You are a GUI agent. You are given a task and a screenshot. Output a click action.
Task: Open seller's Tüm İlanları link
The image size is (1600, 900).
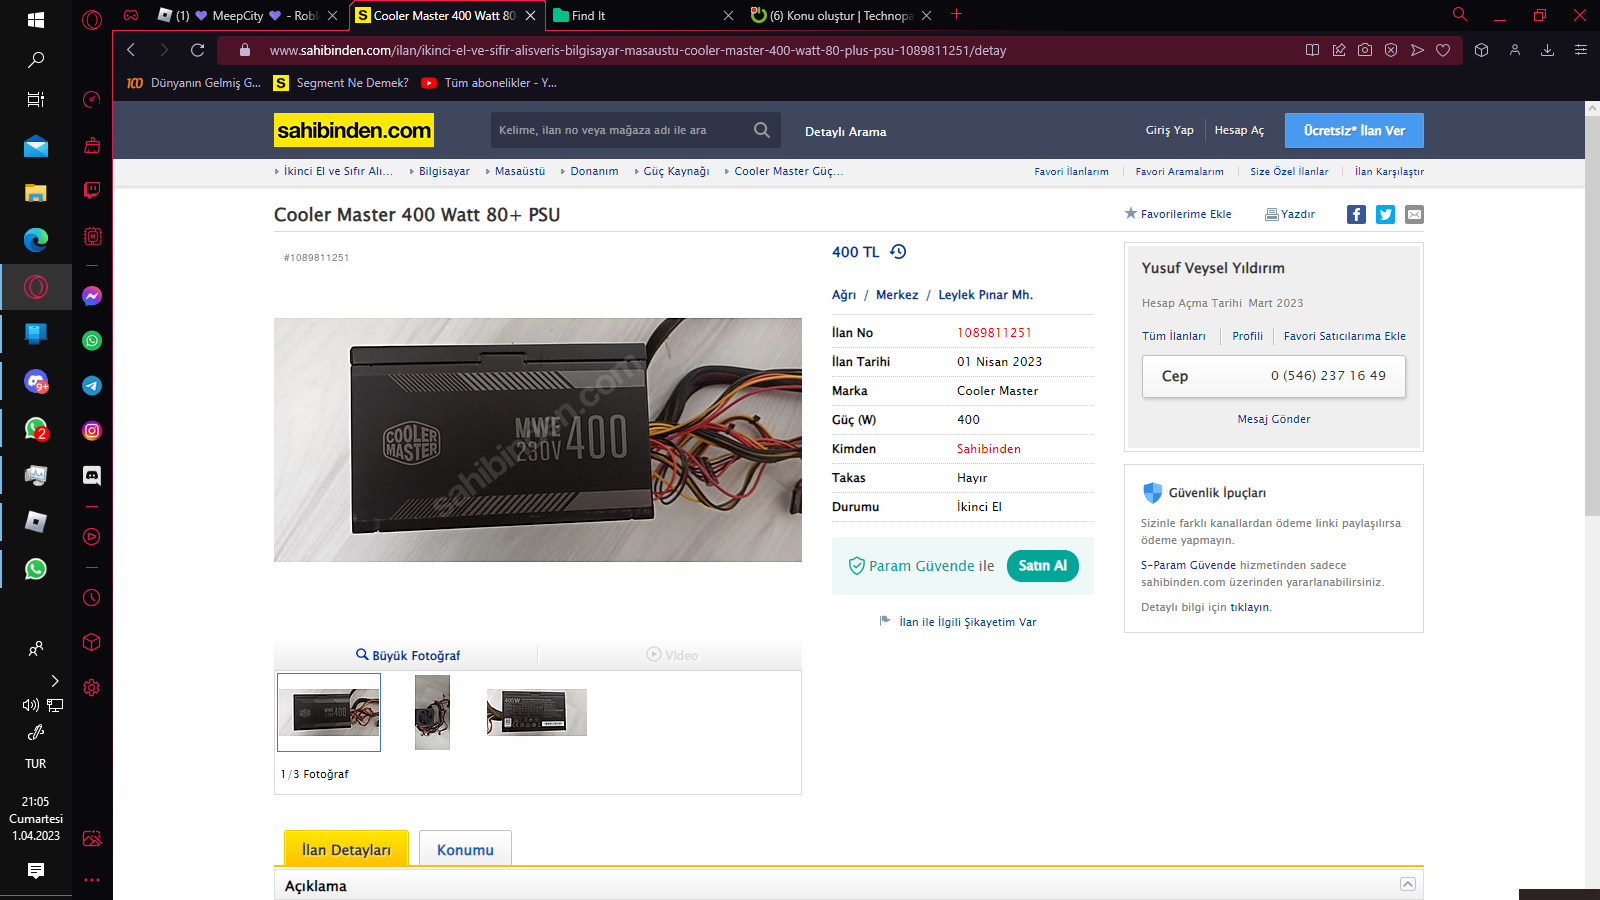tap(1174, 336)
